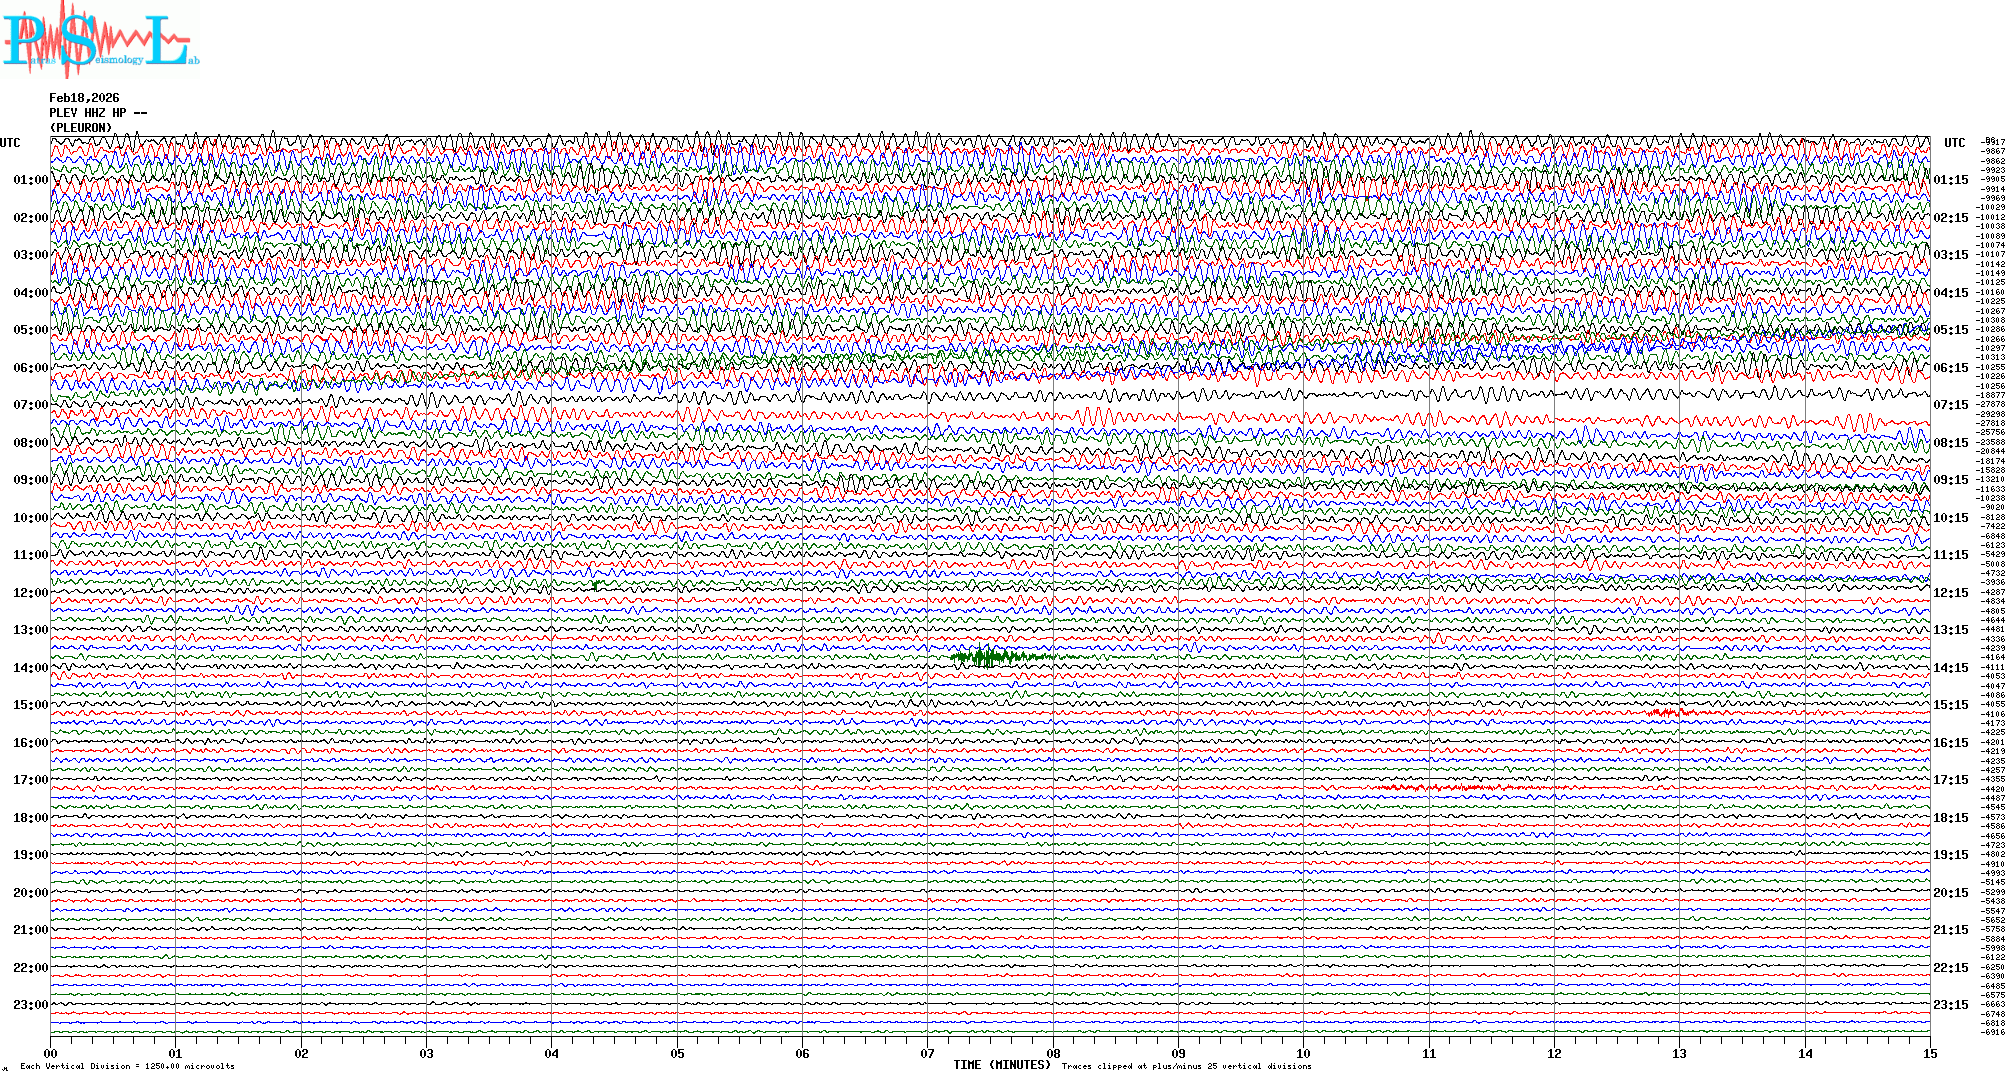Select the Feb18,2026 date label
The height and width of the screenshot is (1080, 2010).
pyautogui.click(x=84, y=98)
